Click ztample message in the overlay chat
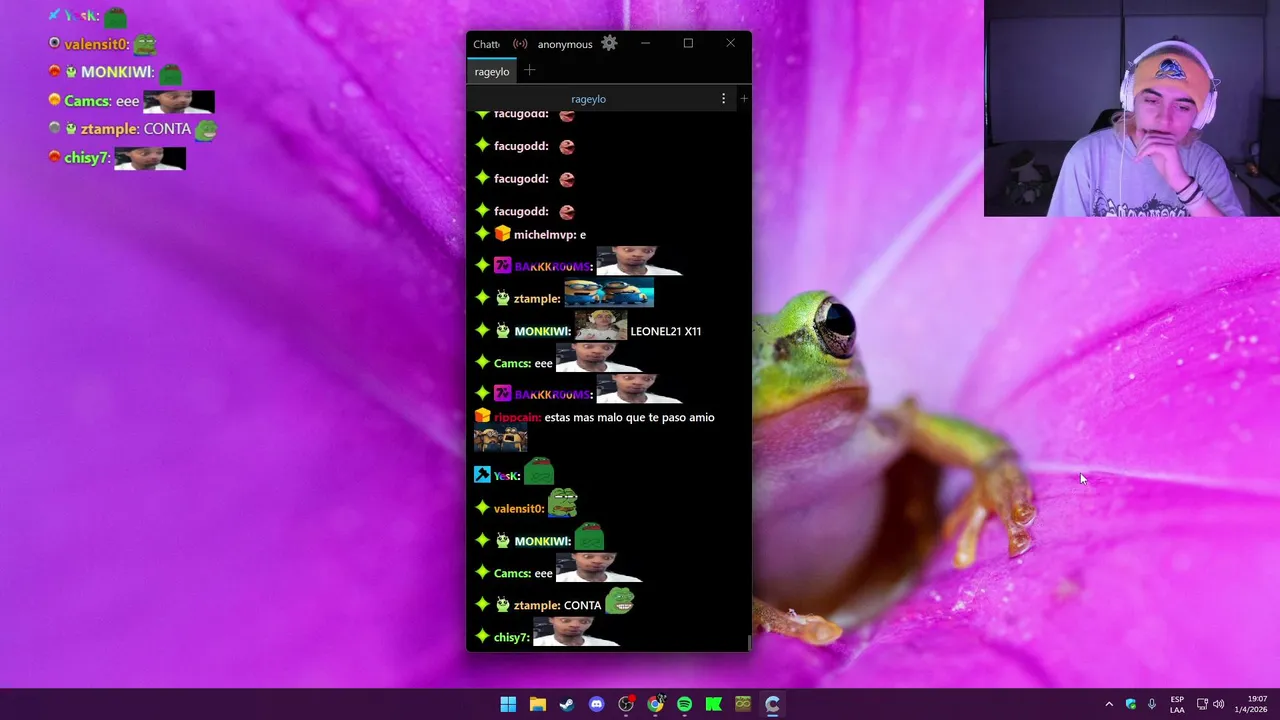This screenshot has height=720, width=1280. (134, 129)
